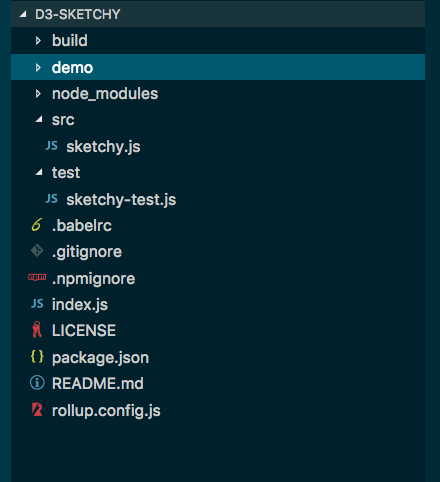Collapse the src folder arrow
440x482 pixels.
[x=39, y=119]
